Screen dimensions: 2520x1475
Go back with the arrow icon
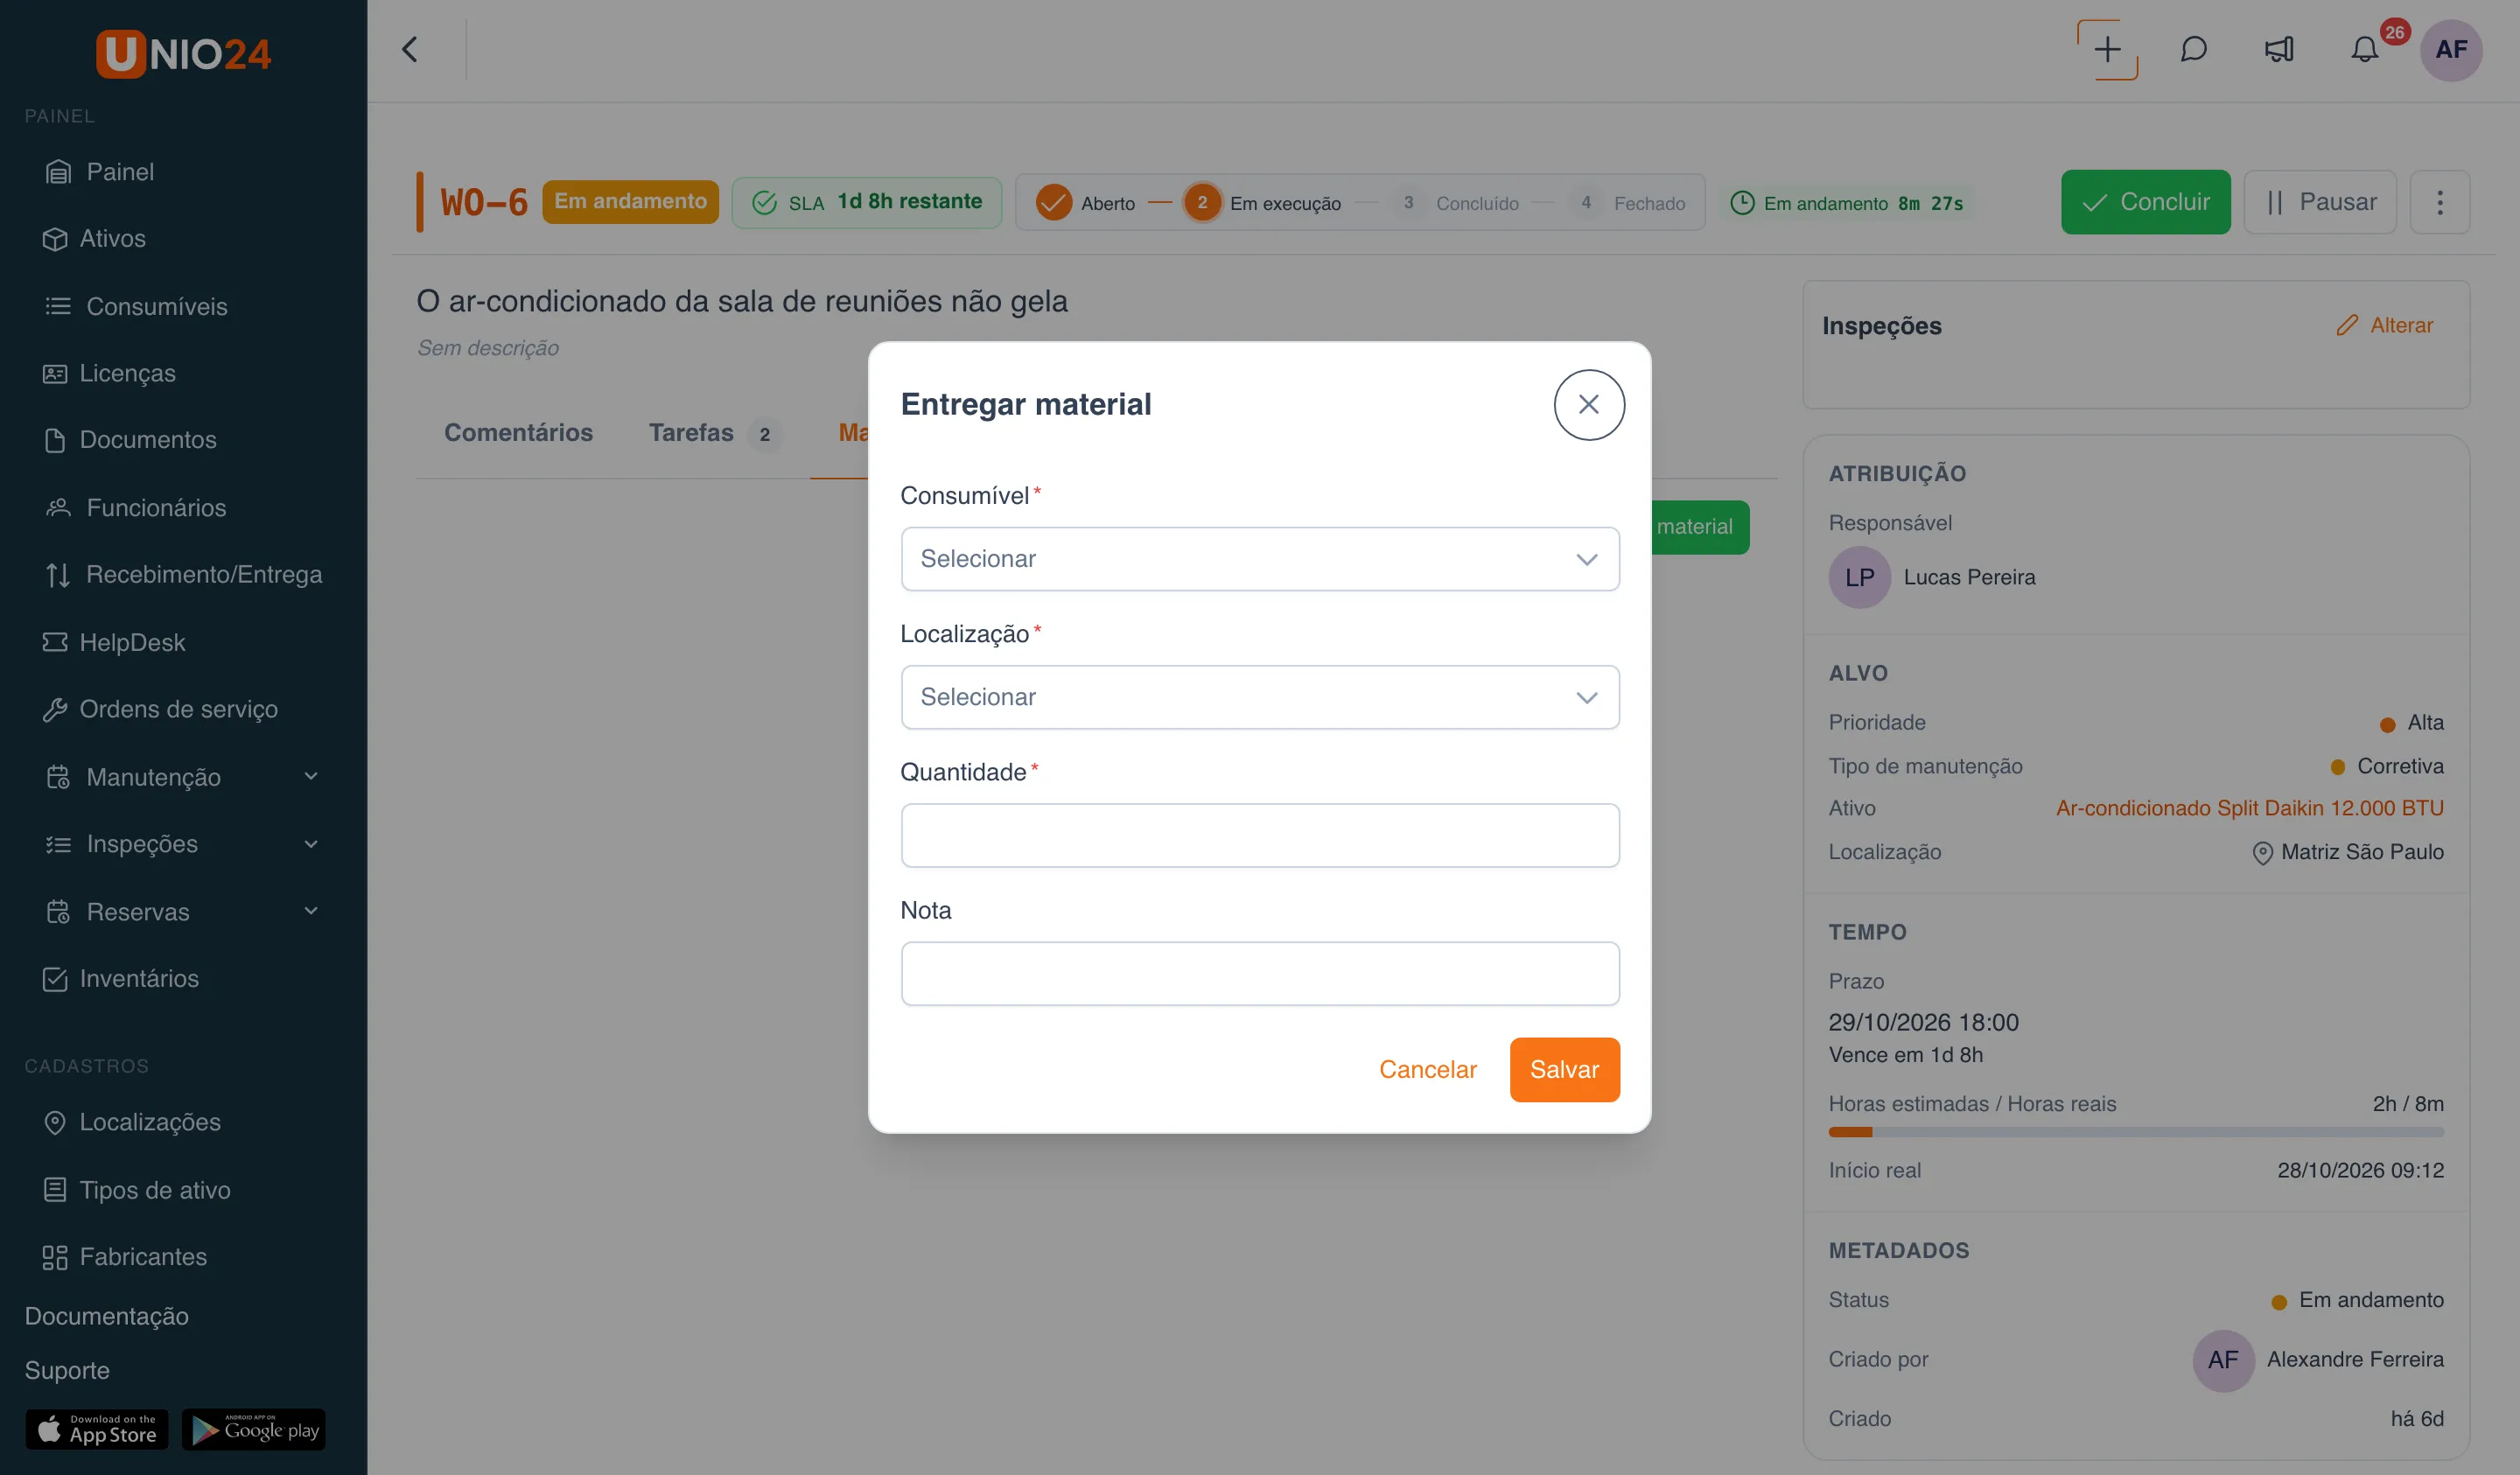coord(410,49)
